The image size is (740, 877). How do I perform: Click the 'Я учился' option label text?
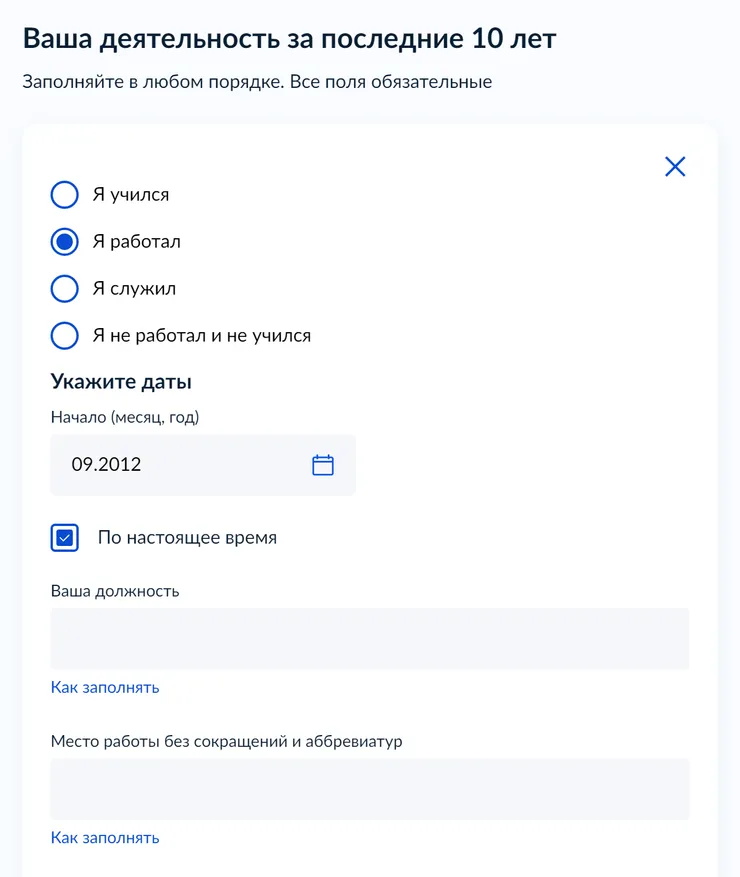[131, 195]
